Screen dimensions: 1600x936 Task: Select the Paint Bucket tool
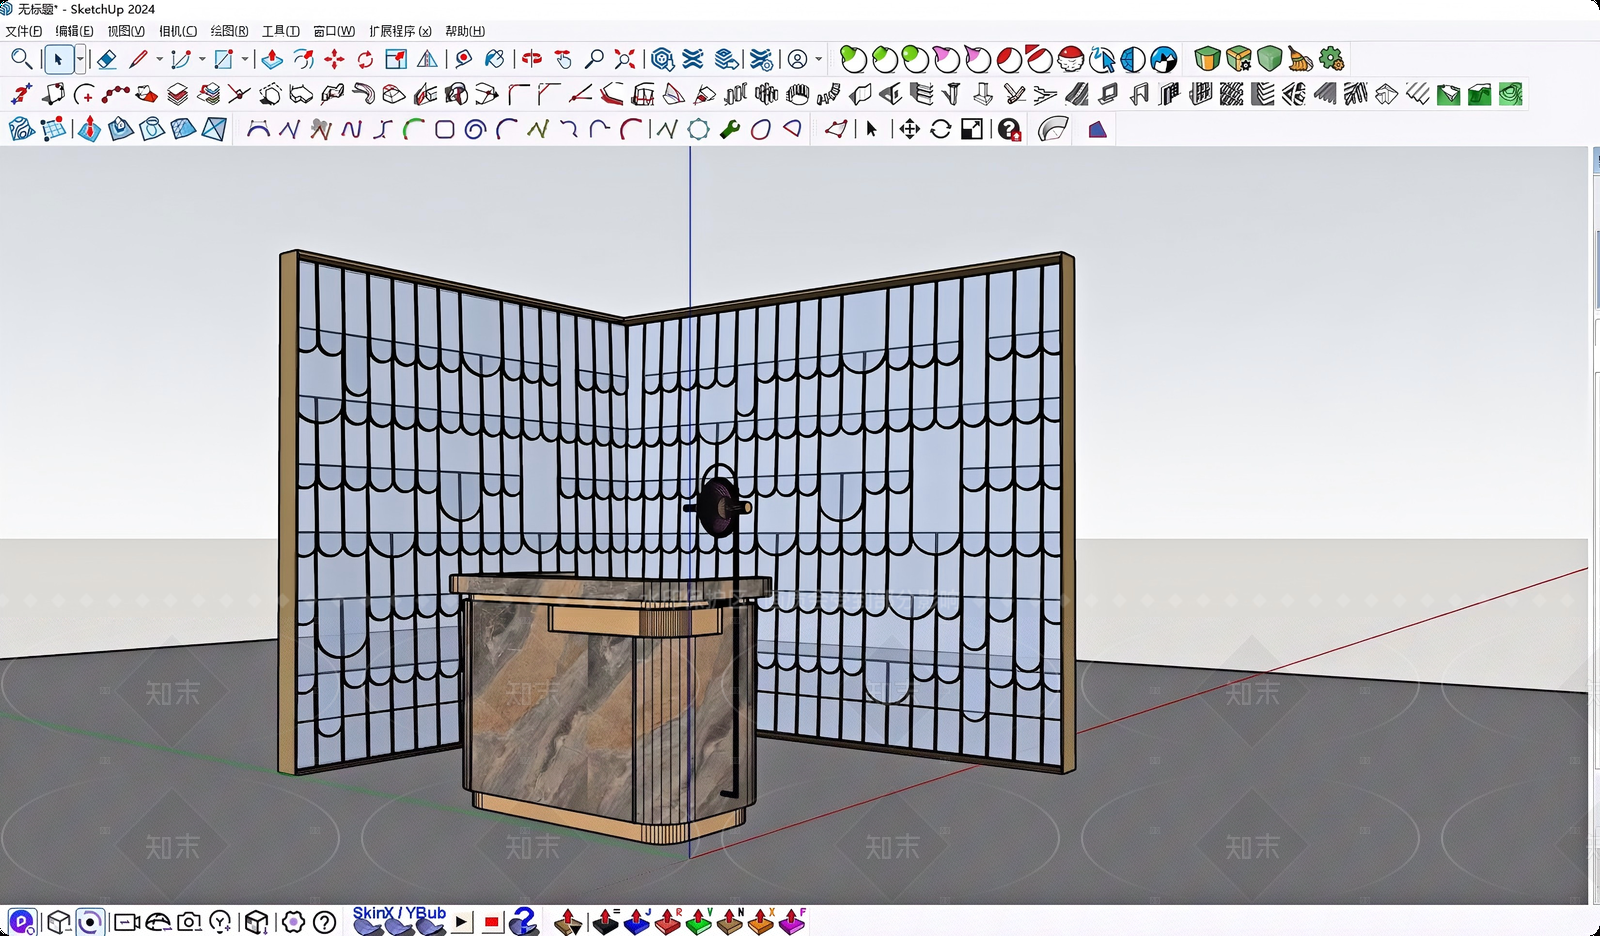[x=494, y=59]
